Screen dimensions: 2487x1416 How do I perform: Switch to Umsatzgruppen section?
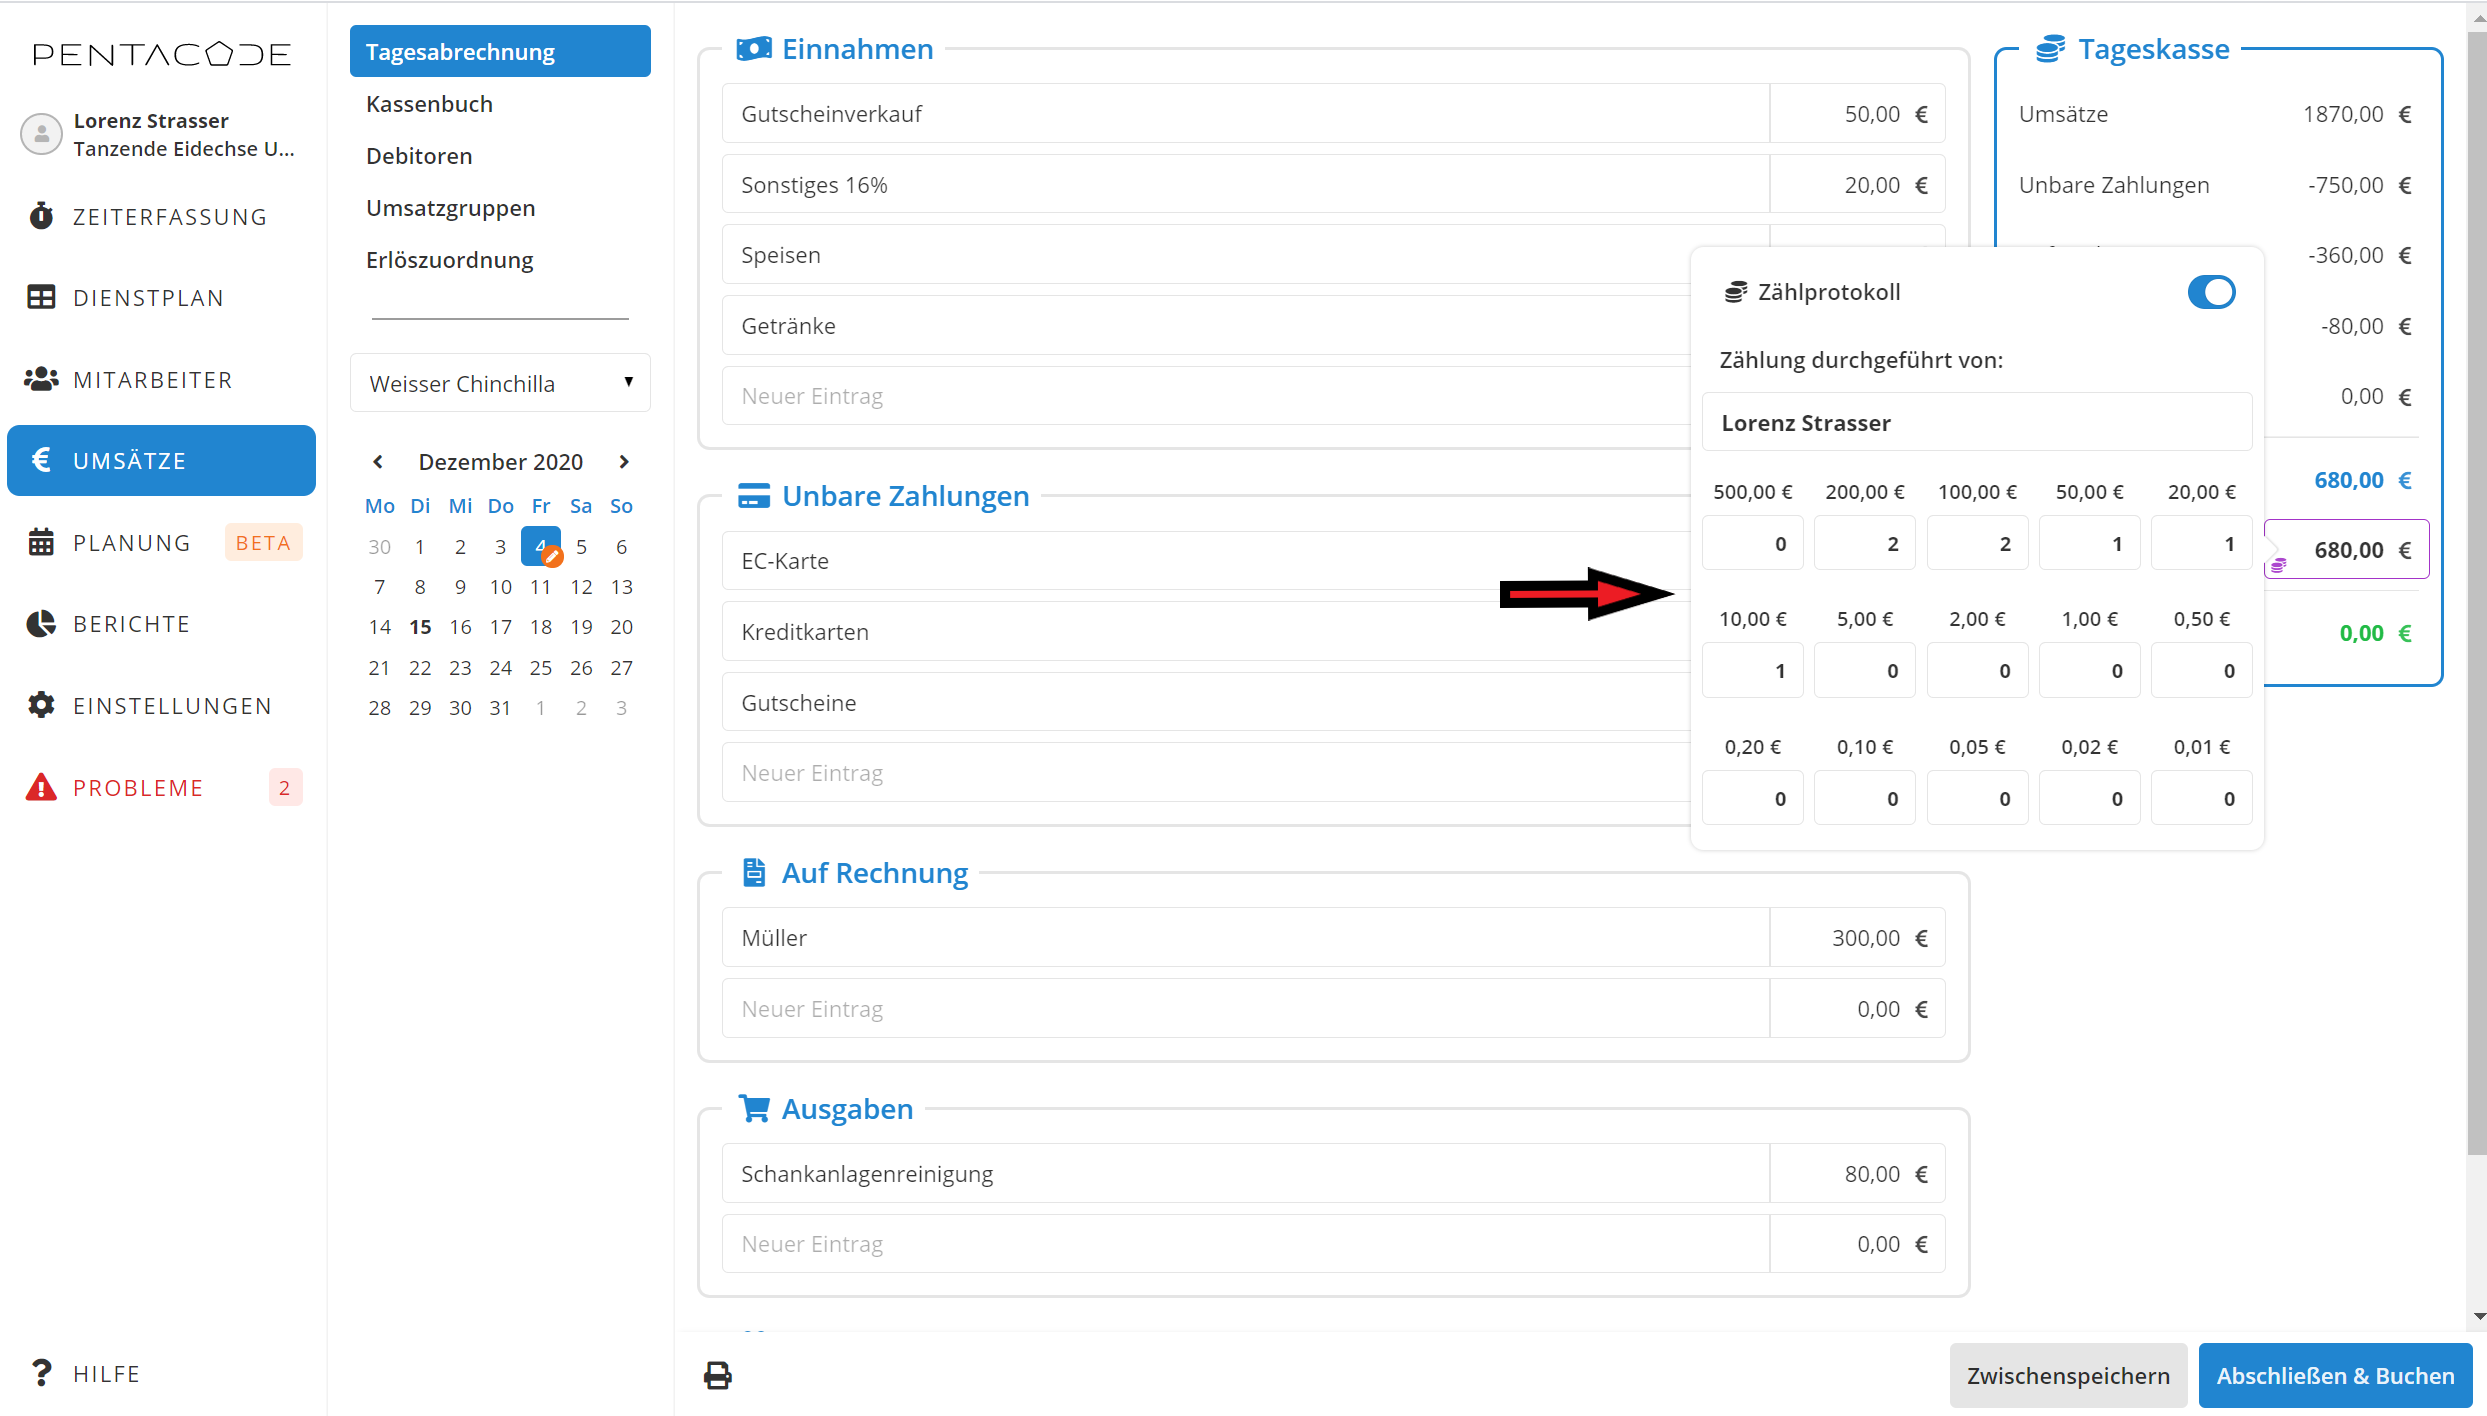point(450,208)
